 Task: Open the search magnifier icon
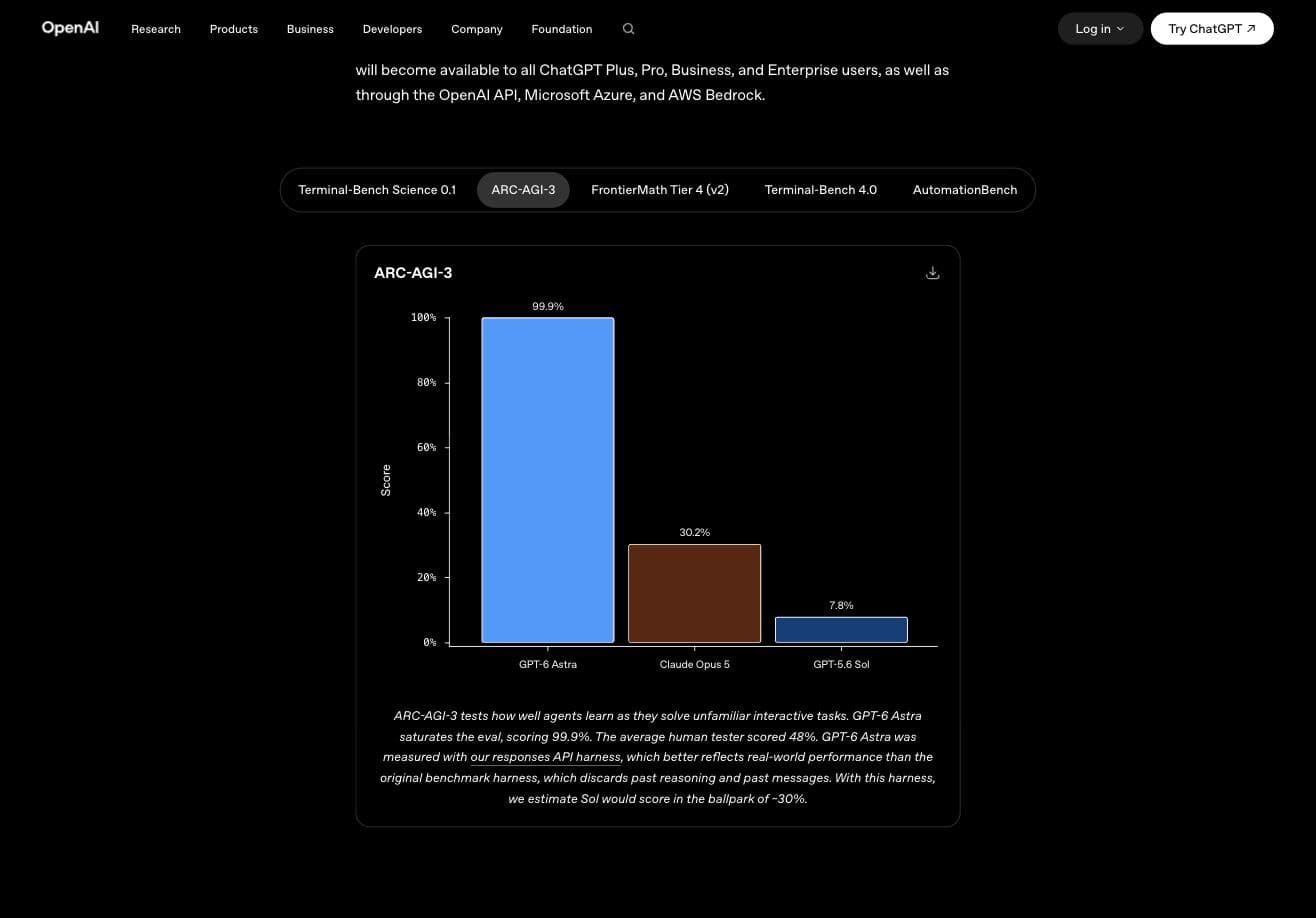(x=628, y=29)
